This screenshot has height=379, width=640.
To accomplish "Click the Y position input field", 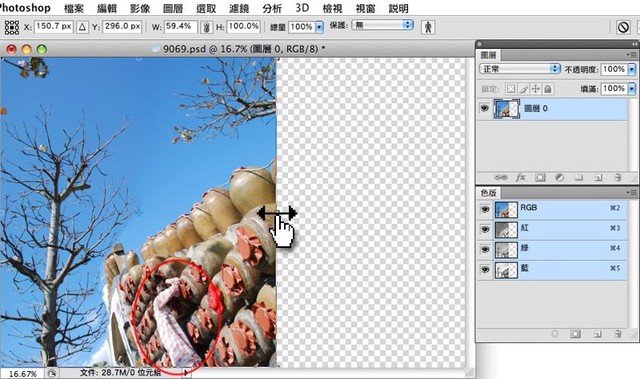I will [122, 27].
